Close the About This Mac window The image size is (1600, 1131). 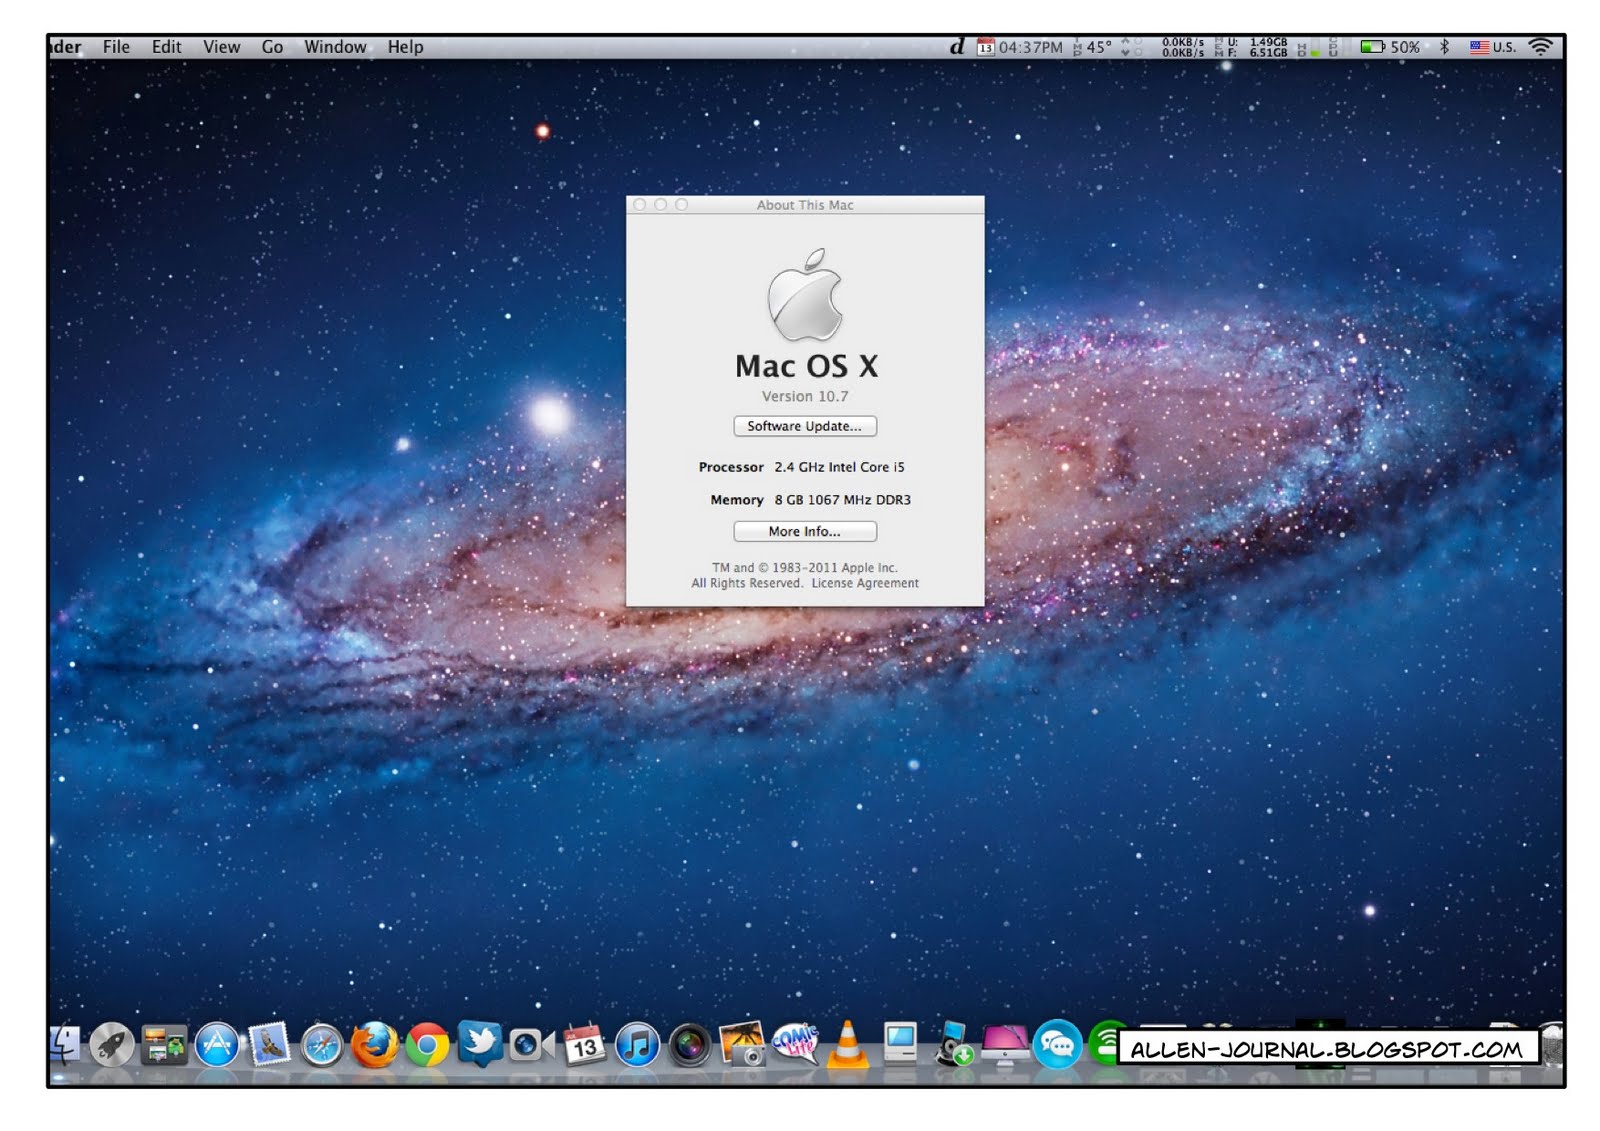pyautogui.click(x=640, y=204)
